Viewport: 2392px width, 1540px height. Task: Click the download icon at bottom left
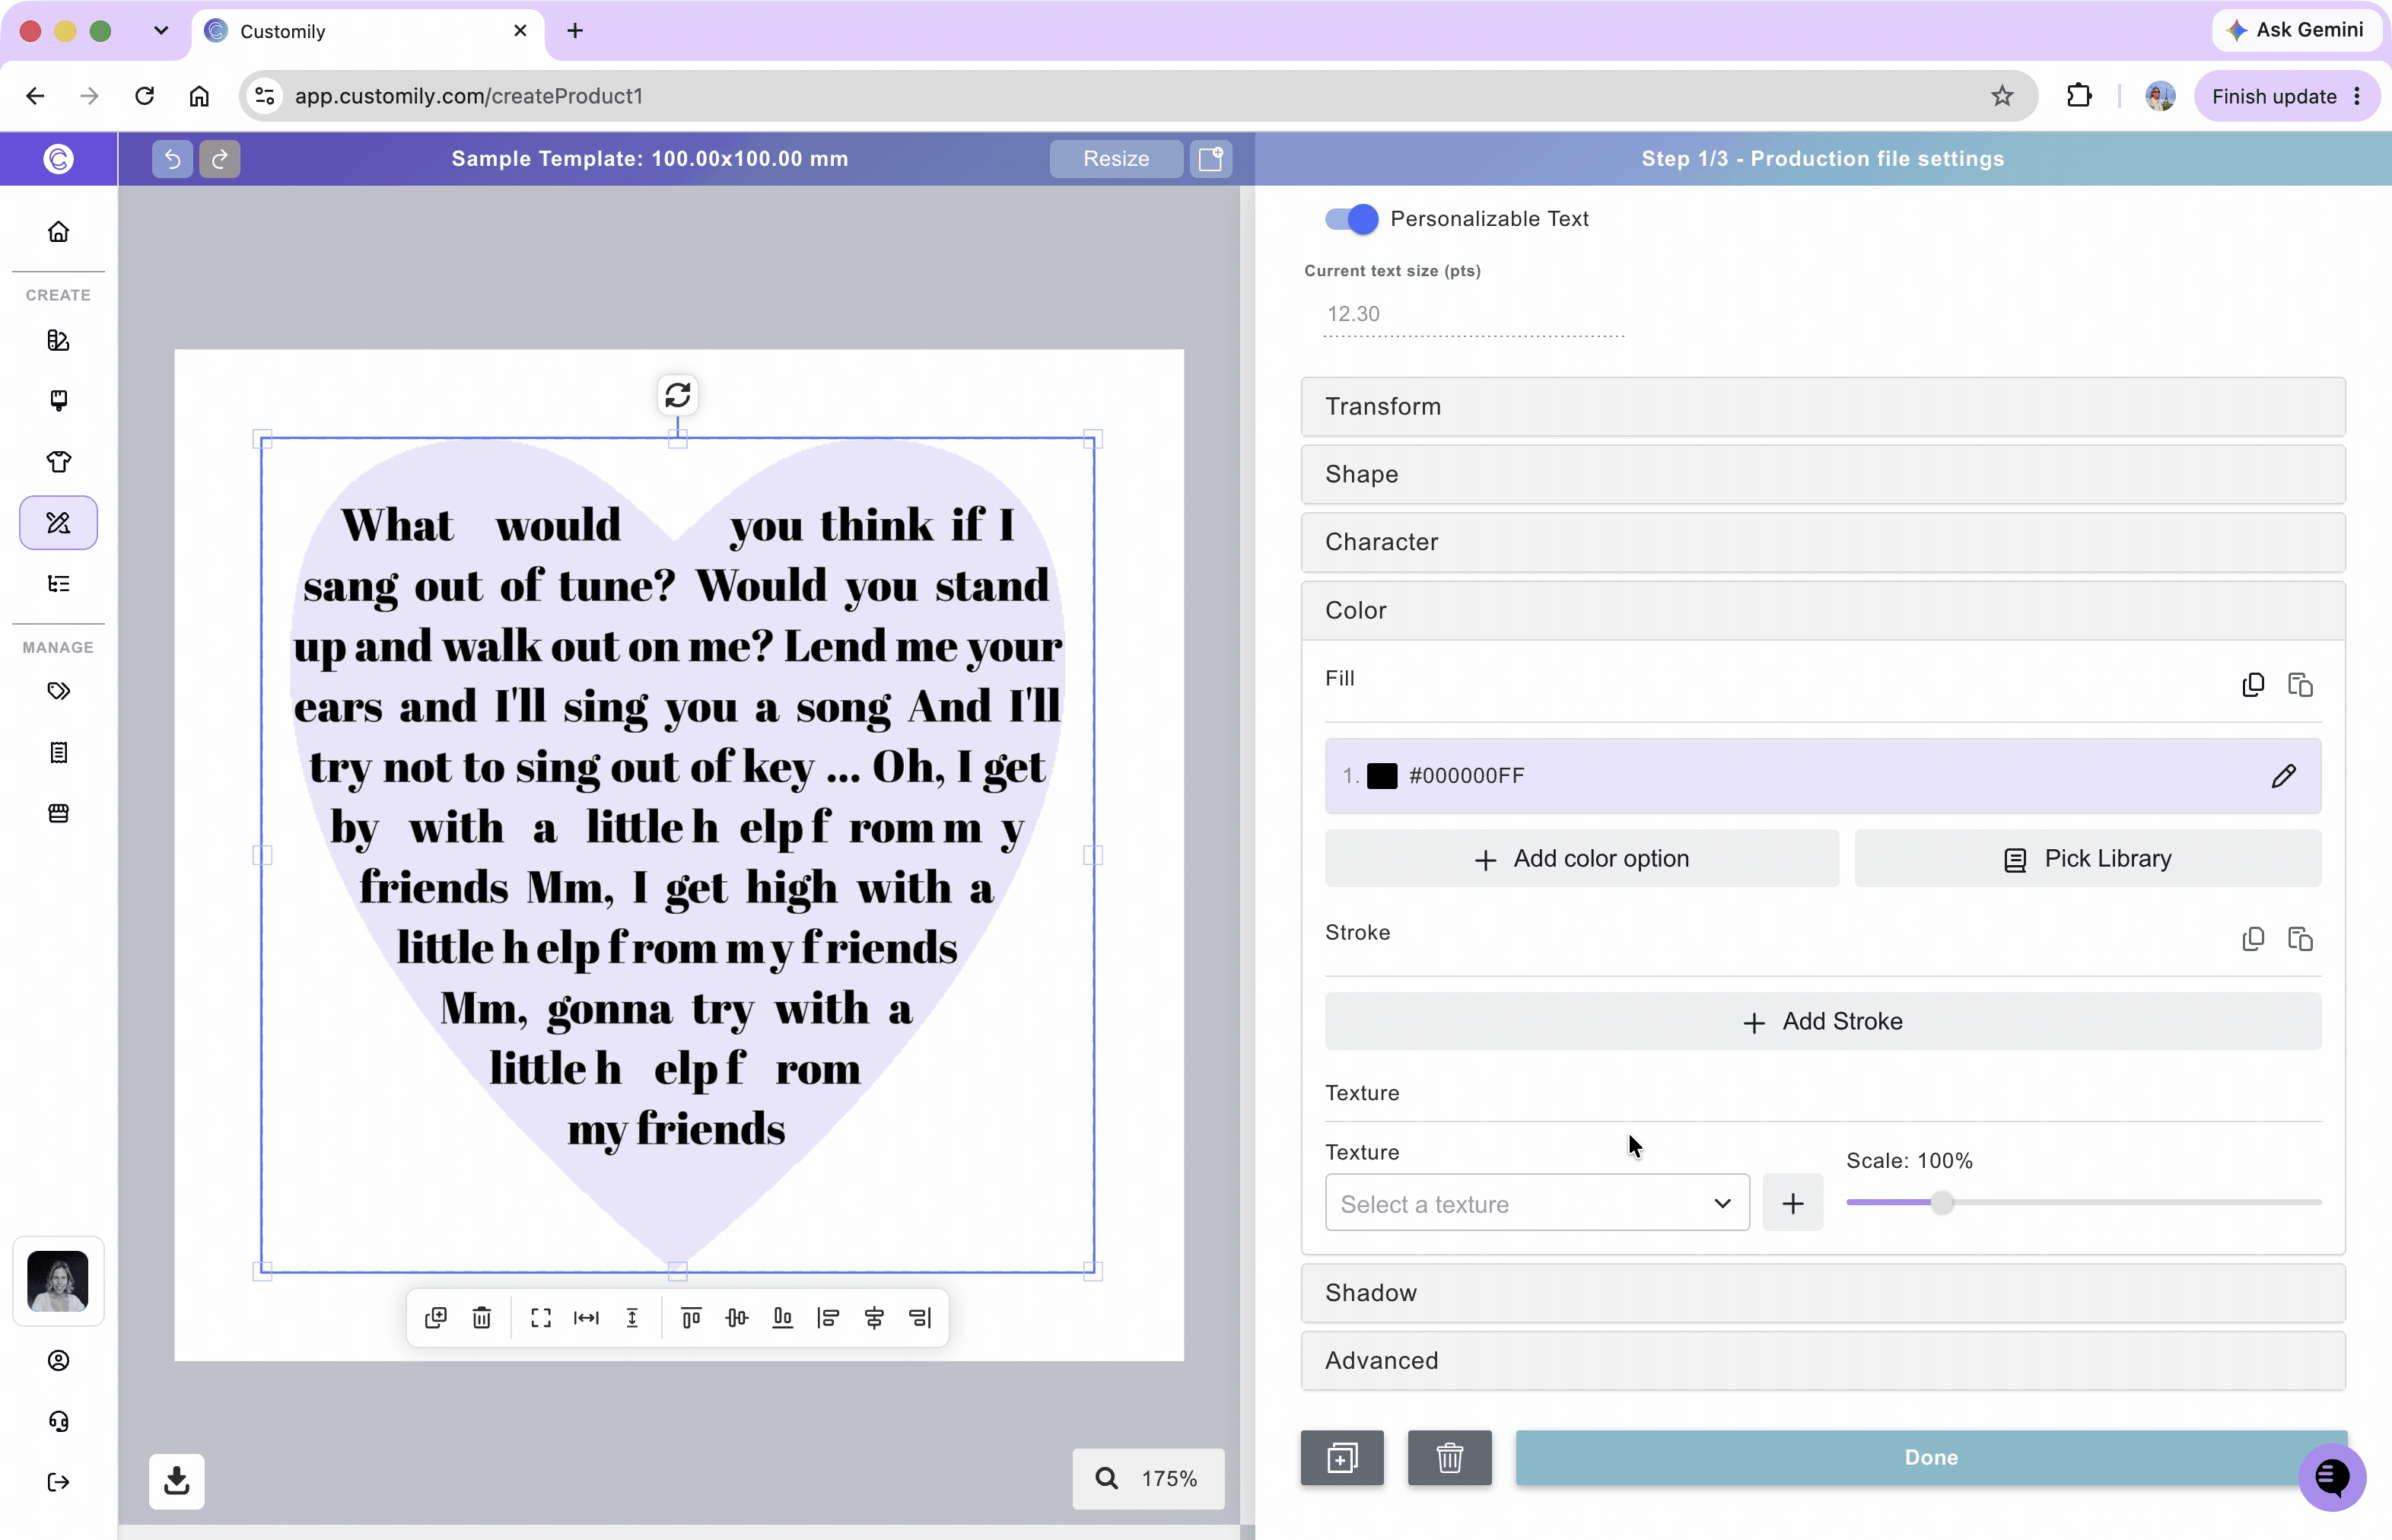tap(177, 1481)
